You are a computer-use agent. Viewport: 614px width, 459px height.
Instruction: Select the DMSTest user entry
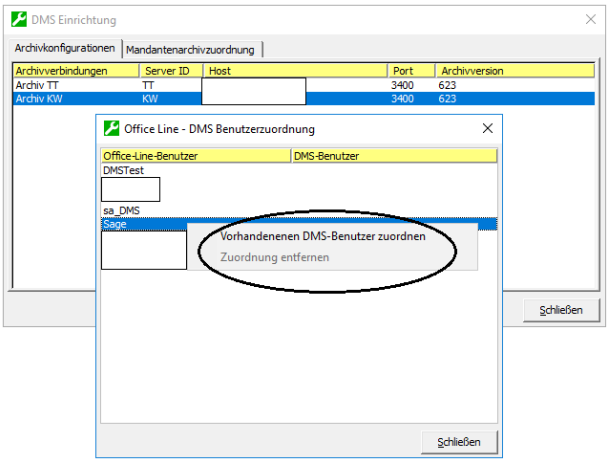pyautogui.click(x=123, y=171)
